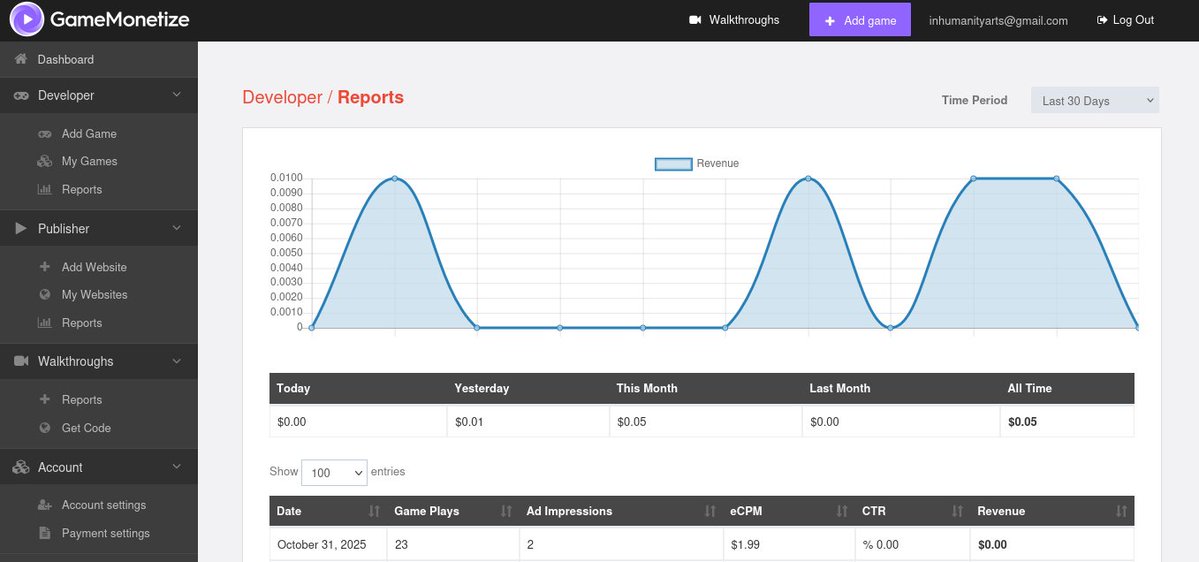Click the plus icon on Add game button
This screenshot has height=562, width=1199.
coord(830,21)
